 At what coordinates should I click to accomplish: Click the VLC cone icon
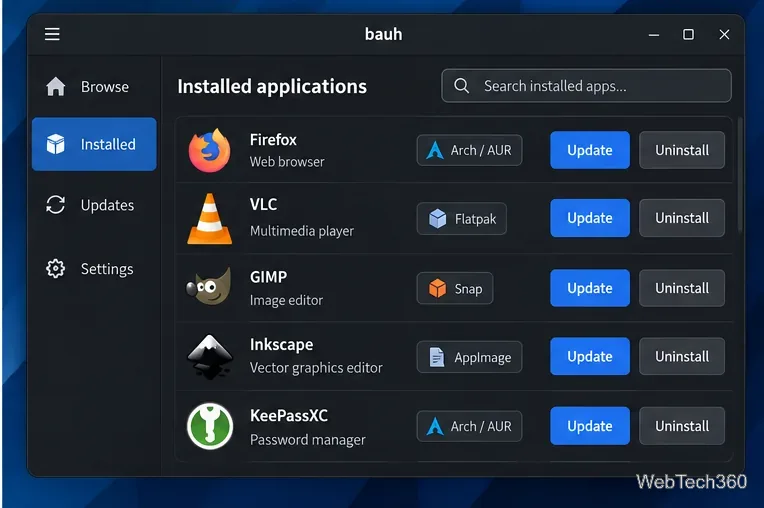(x=210, y=219)
